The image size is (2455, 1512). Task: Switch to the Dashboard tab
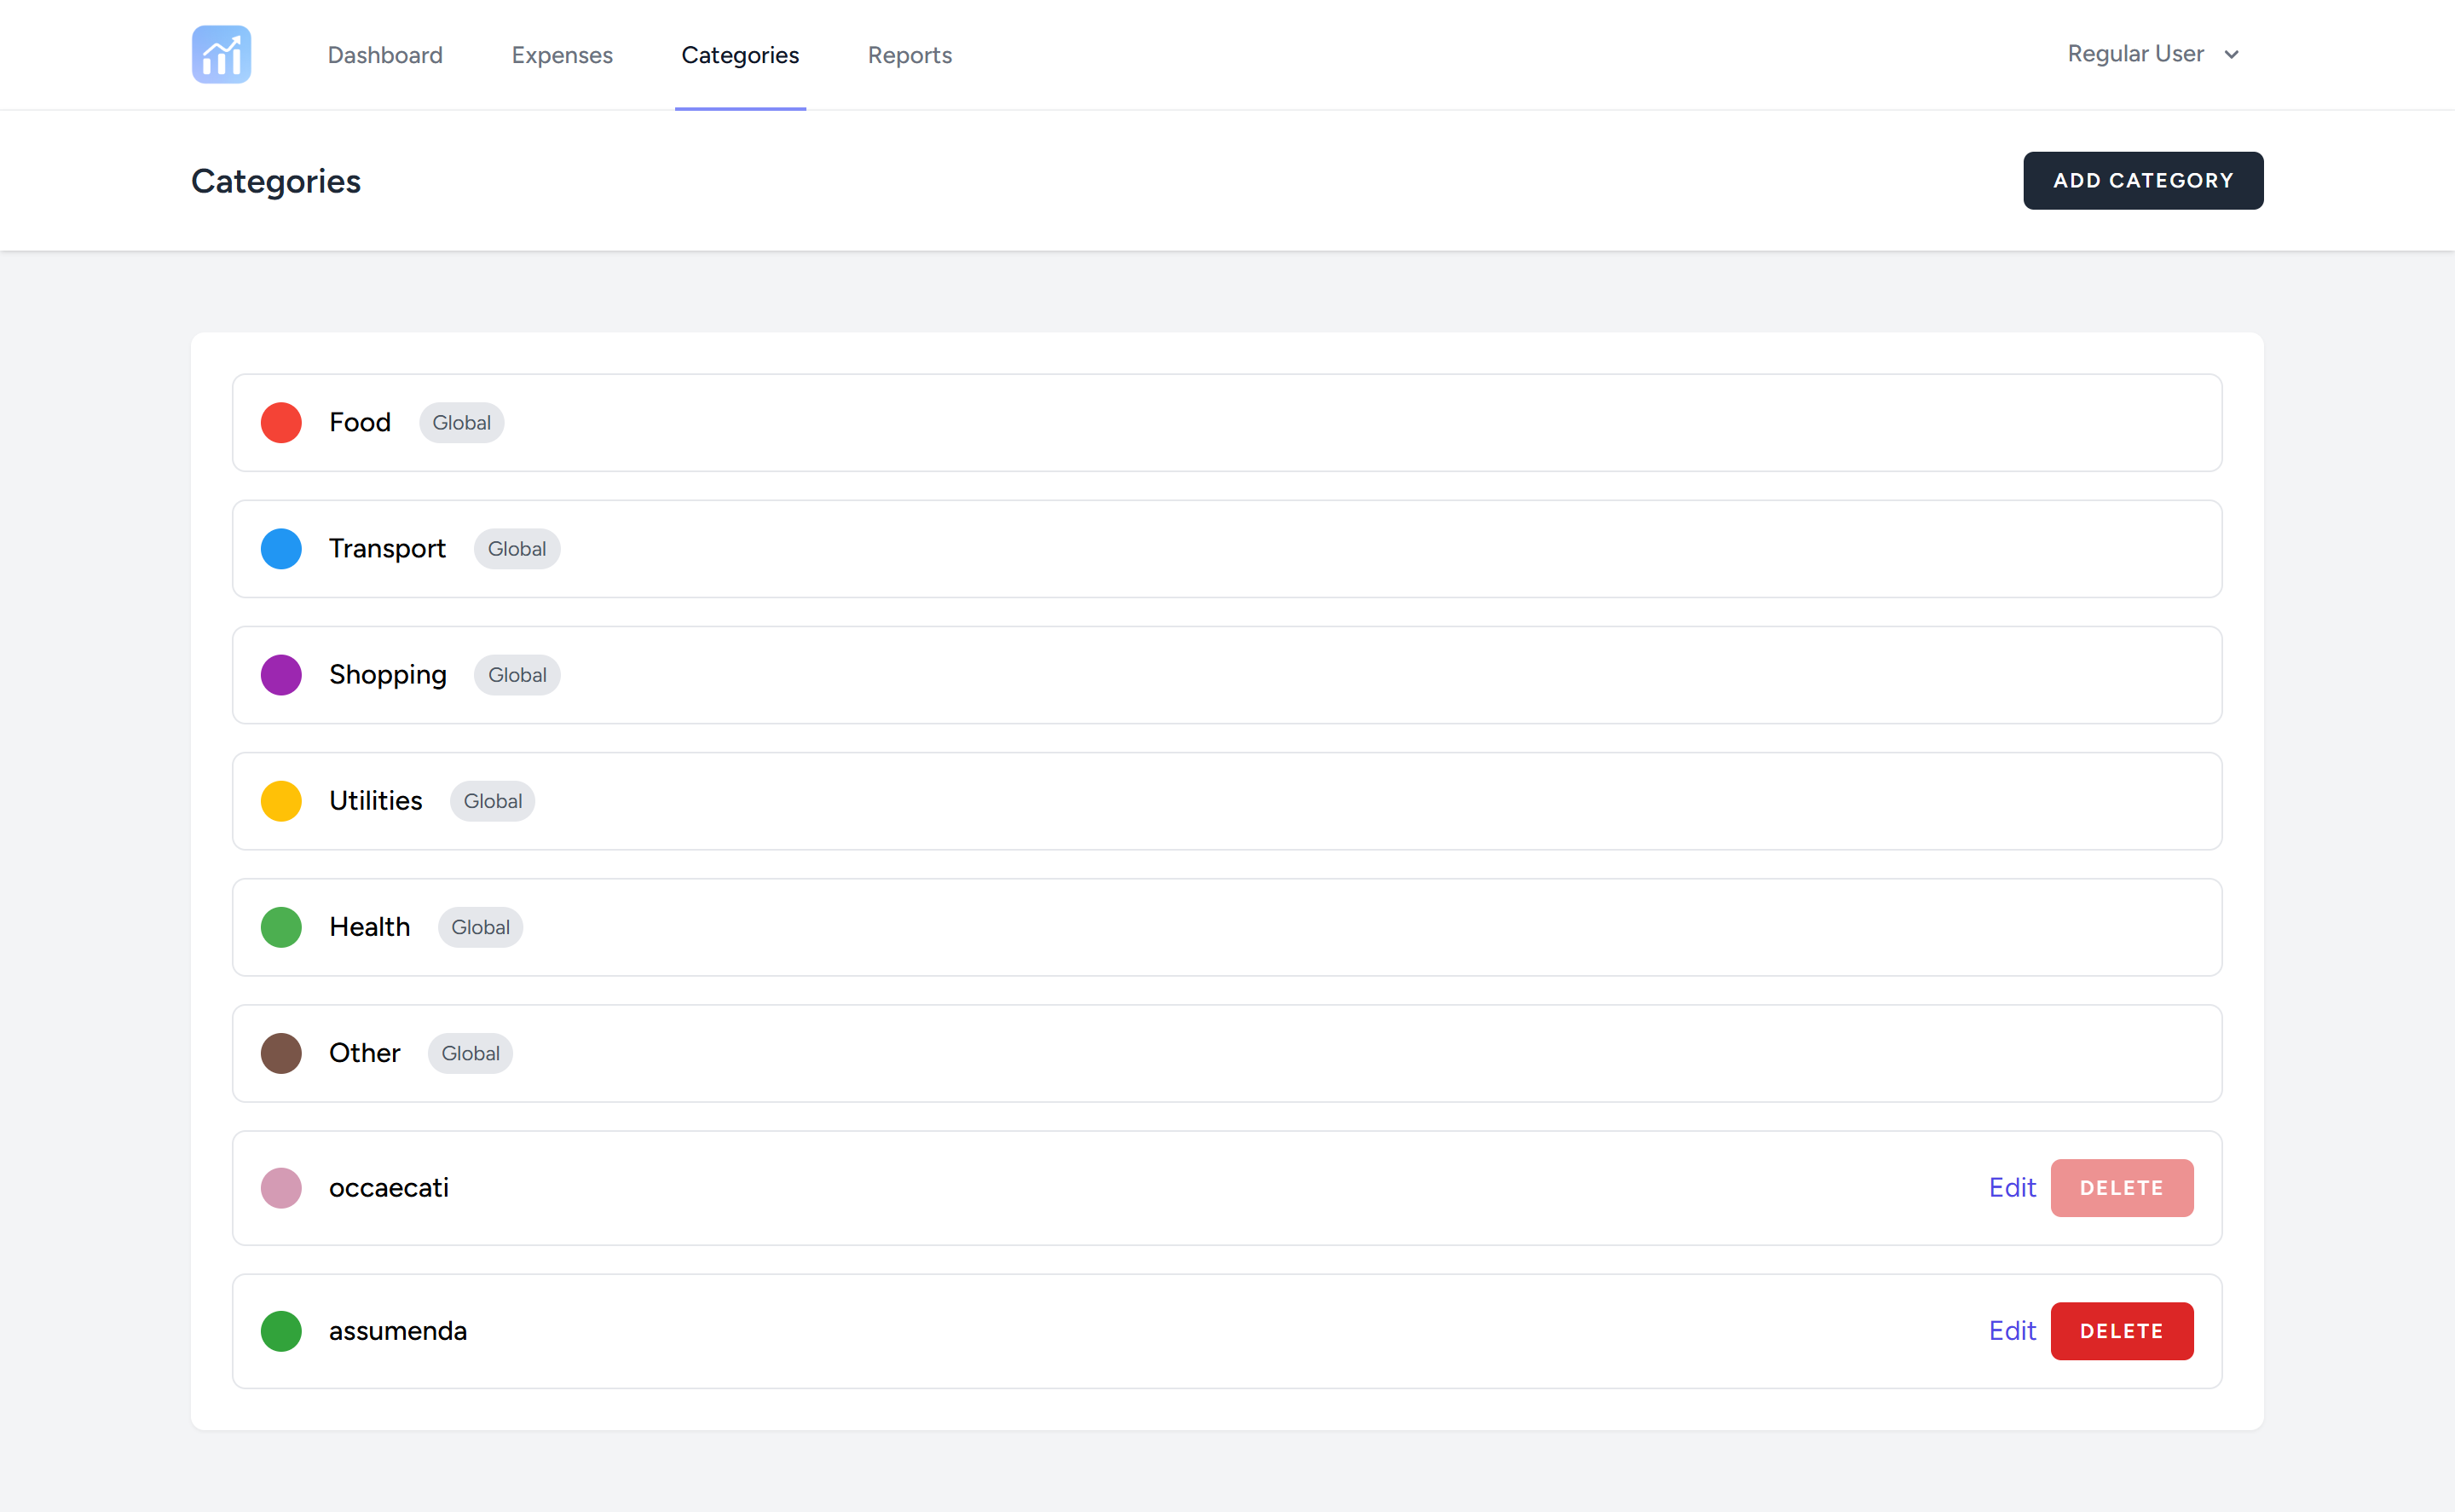[x=385, y=55]
